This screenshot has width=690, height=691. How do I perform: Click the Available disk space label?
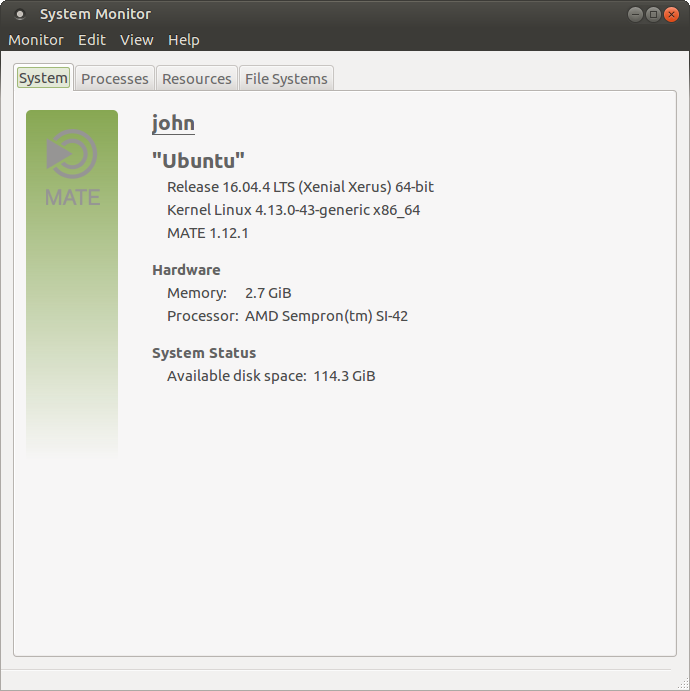click(237, 376)
